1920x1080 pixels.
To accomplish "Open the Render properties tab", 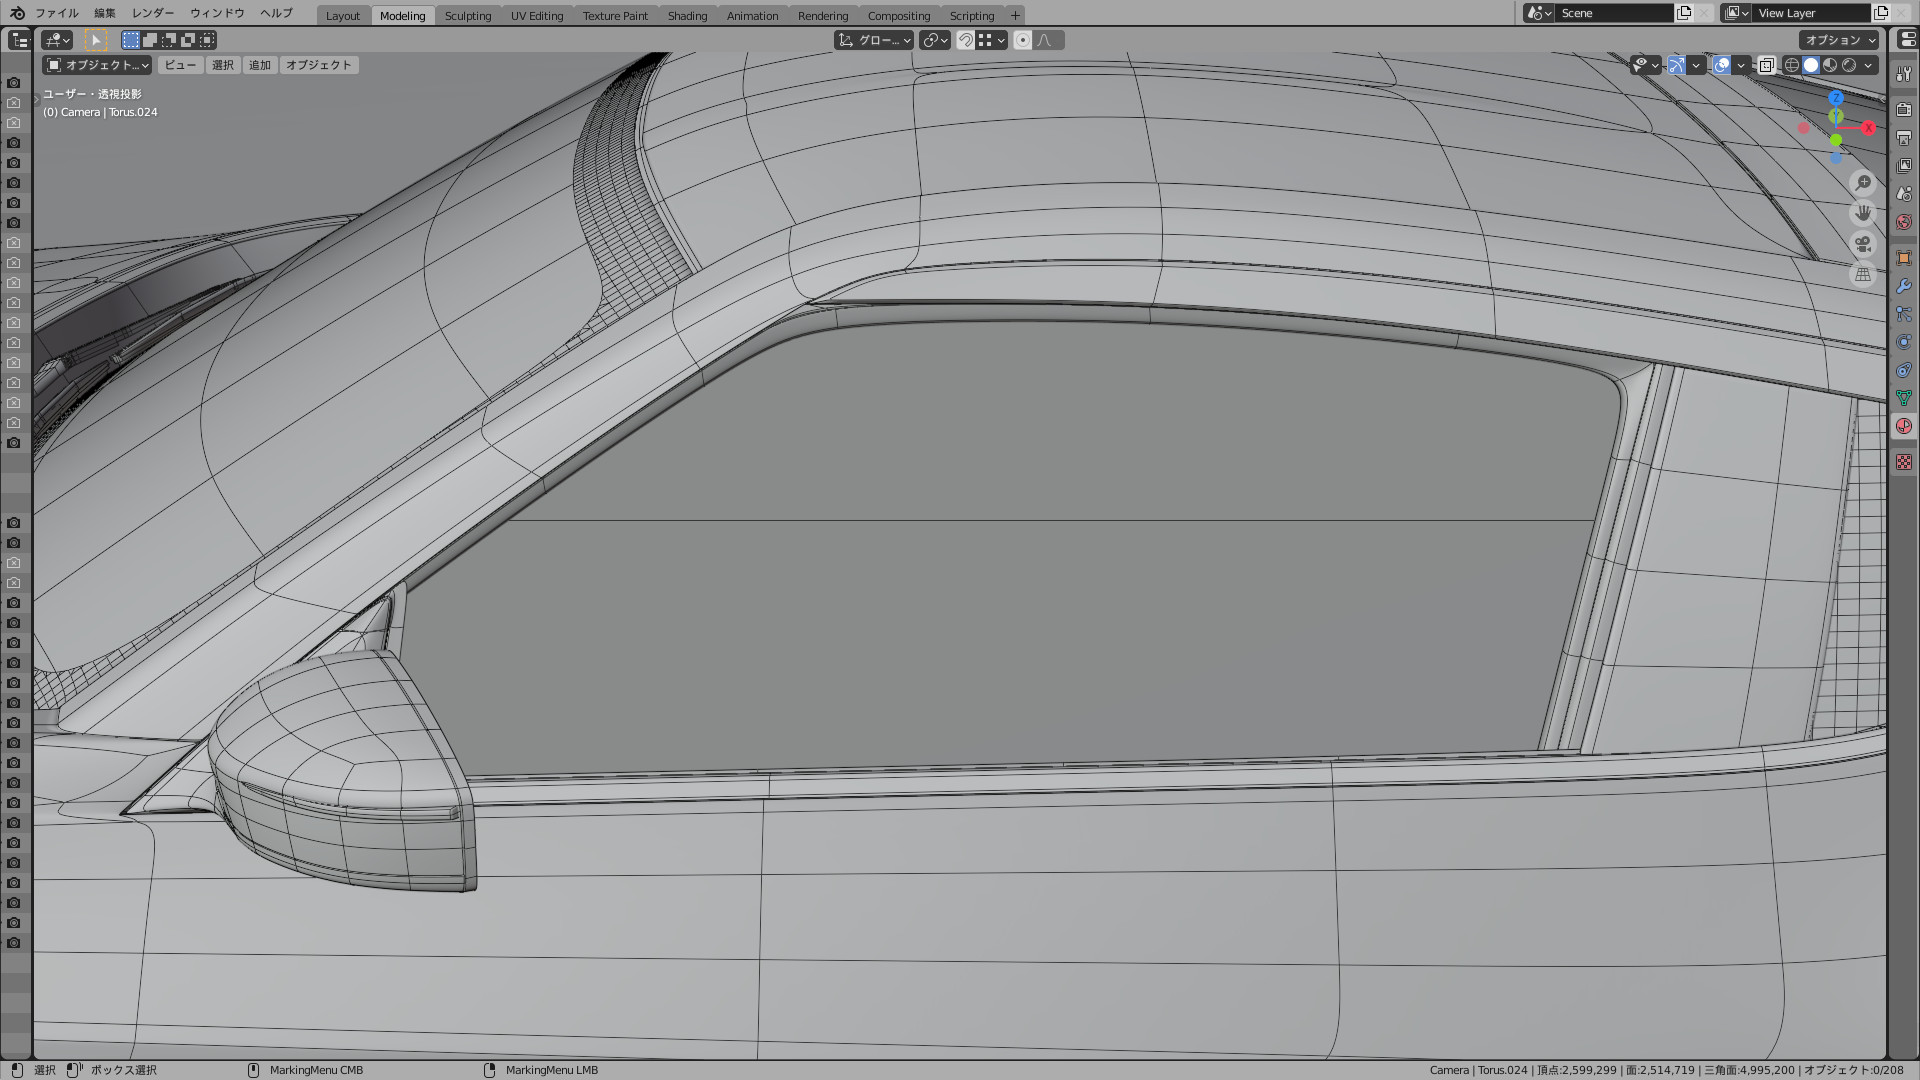I will pos(1904,110).
